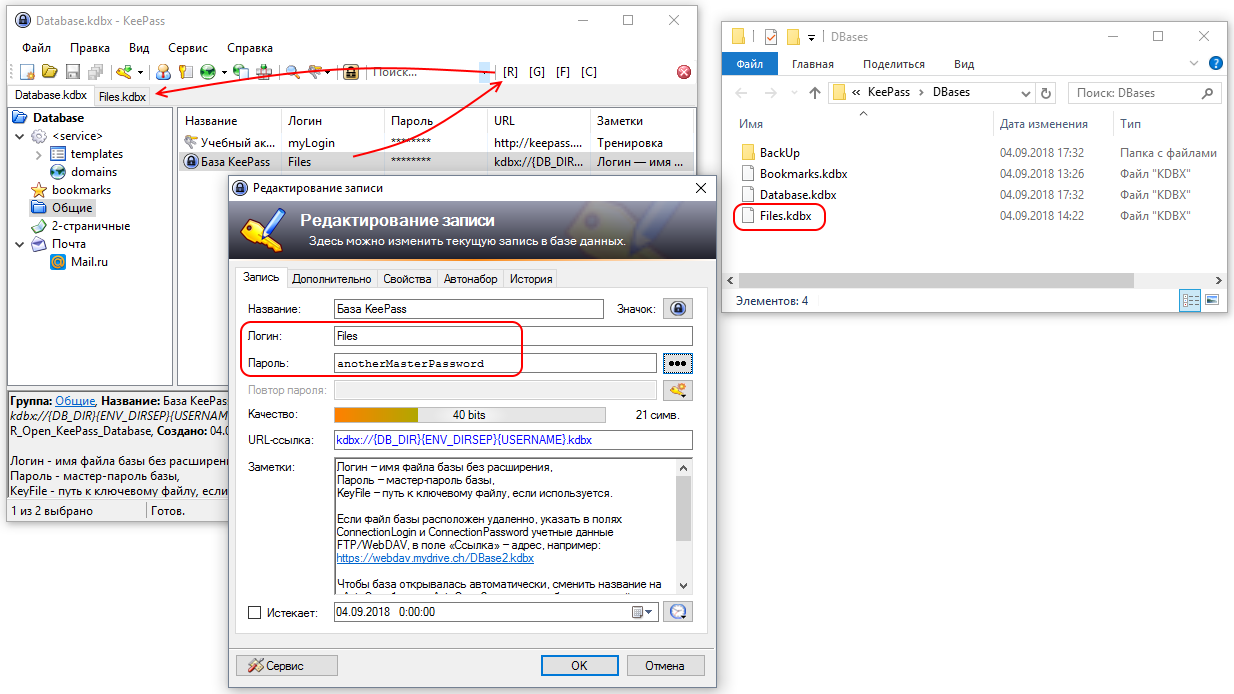
Task: Click the Properties checkmark icon in Explorer title bar
Action: [x=771, y=37]
